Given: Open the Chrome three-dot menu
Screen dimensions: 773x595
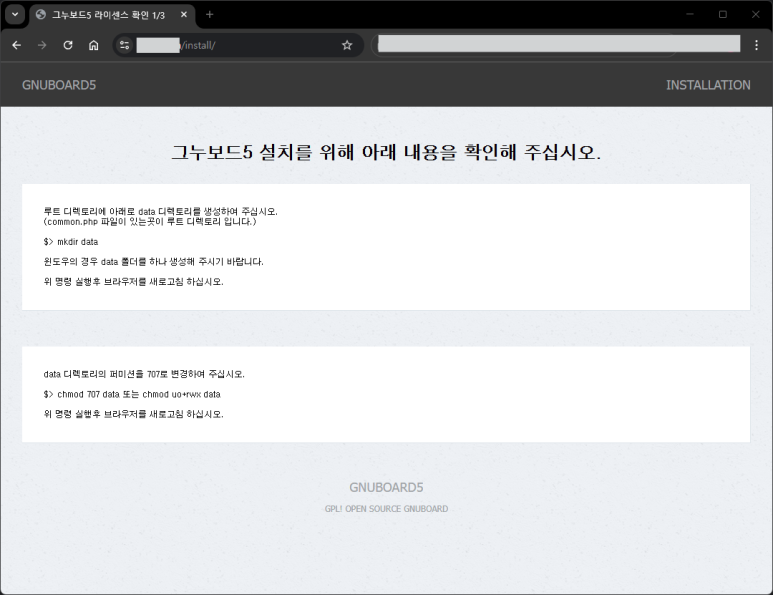Looking at the screenshot, I should [756, 45].
